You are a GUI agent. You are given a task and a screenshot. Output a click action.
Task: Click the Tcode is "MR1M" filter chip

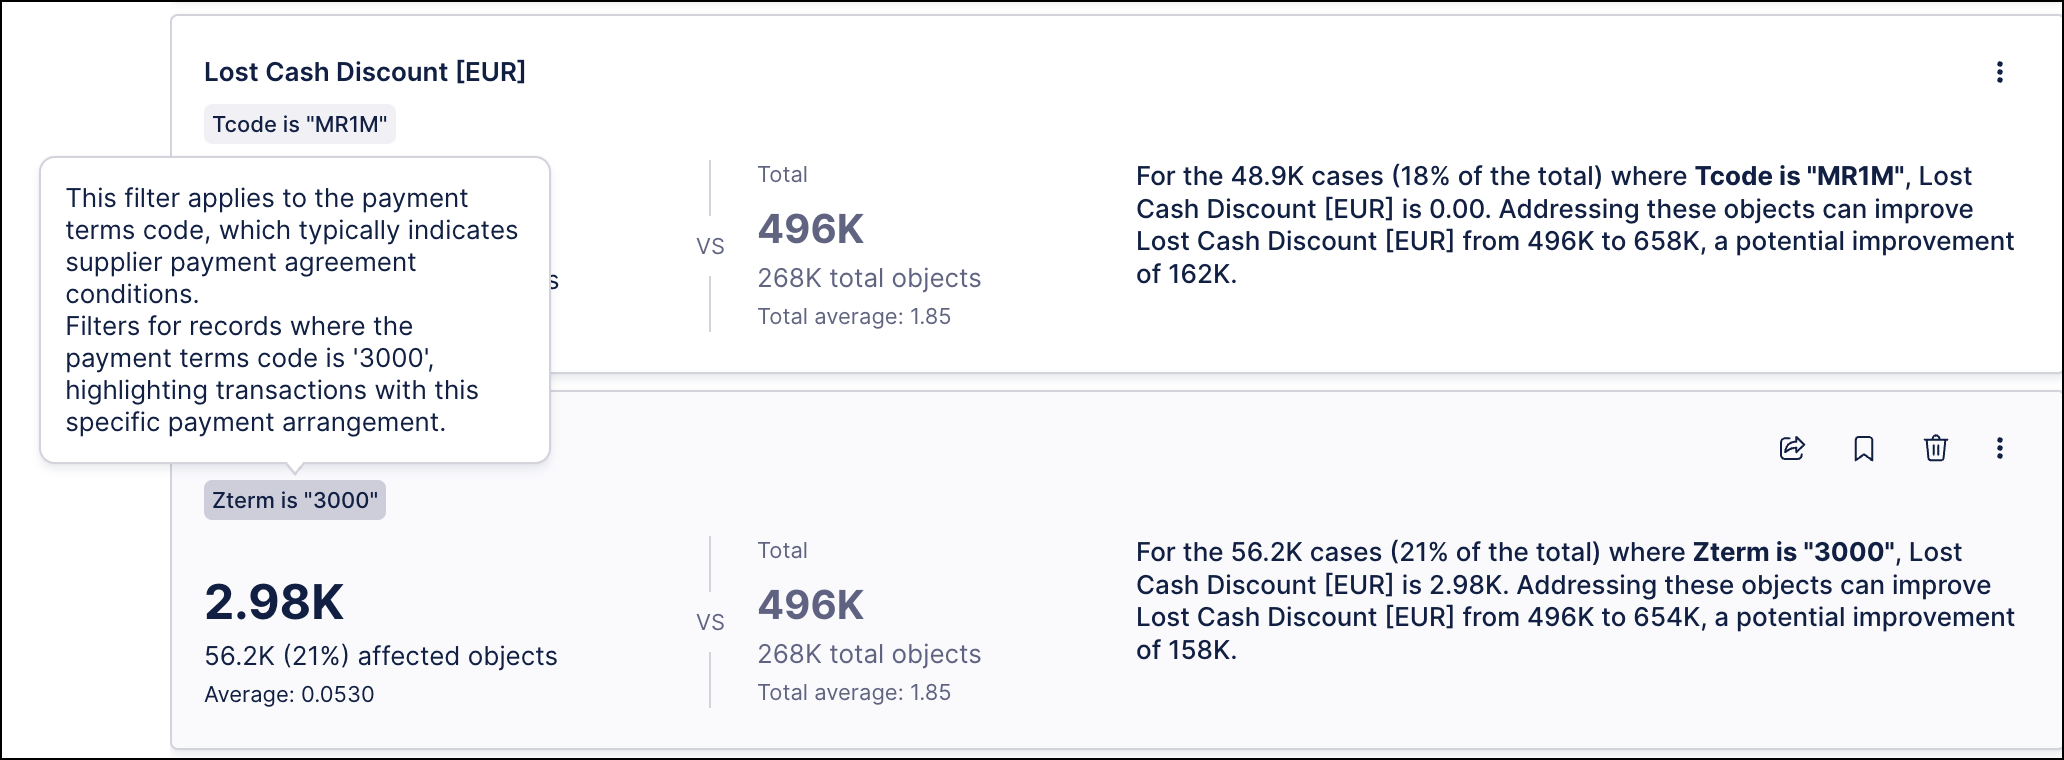pyautogui.click(x=299, y=124)
